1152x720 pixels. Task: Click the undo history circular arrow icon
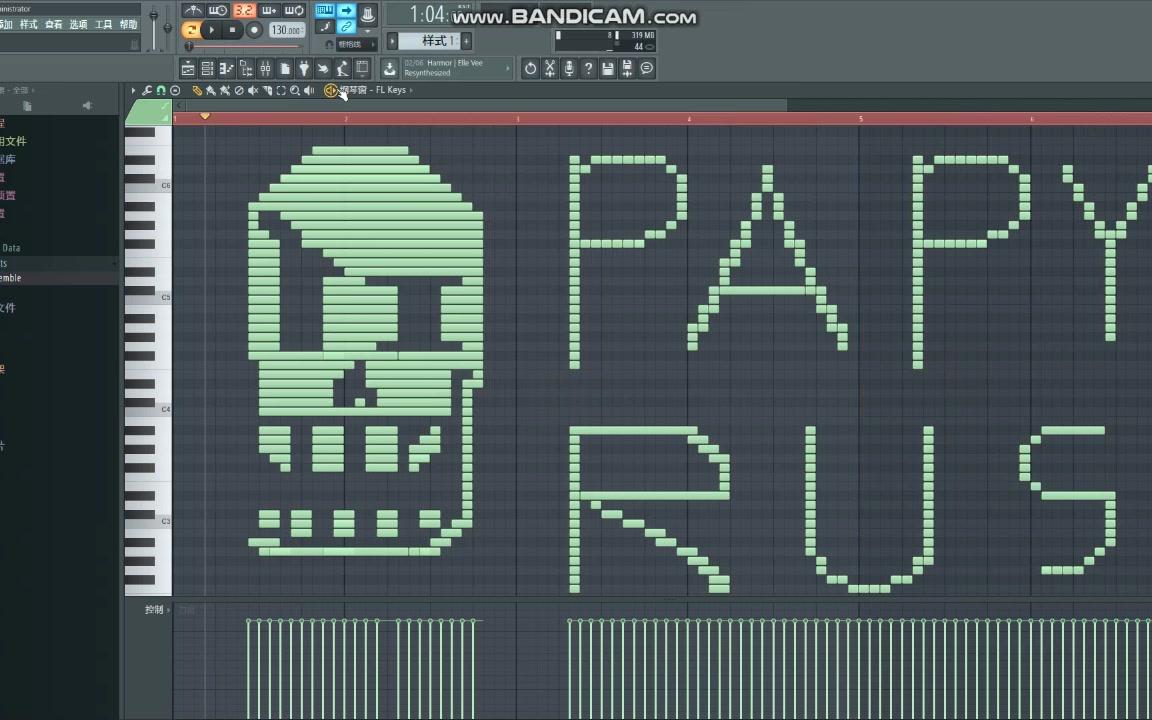530,68
